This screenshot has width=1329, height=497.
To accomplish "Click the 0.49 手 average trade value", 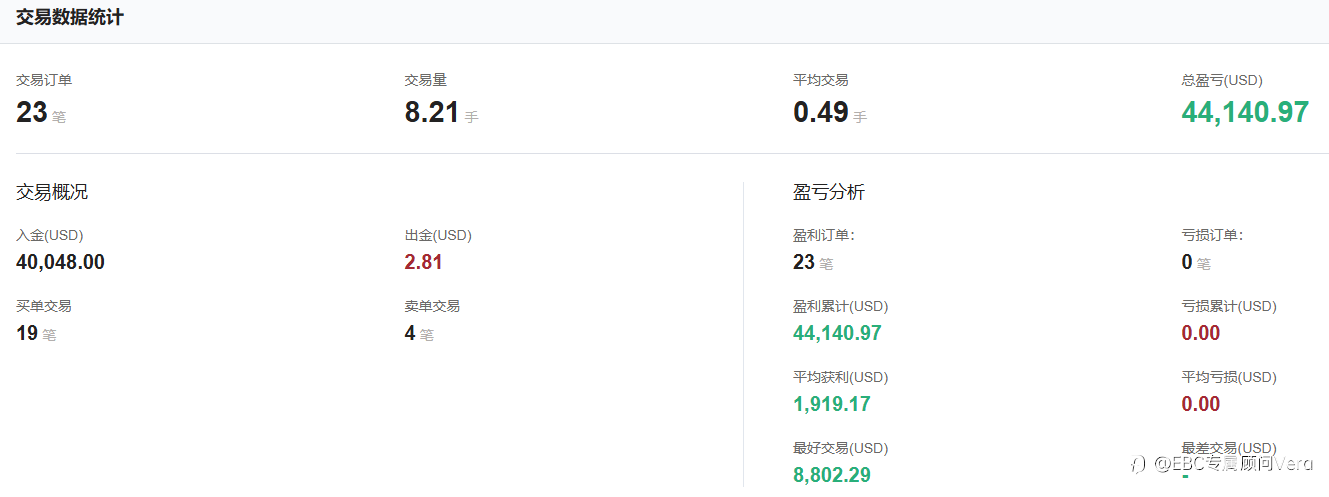I will click(830, 112).
